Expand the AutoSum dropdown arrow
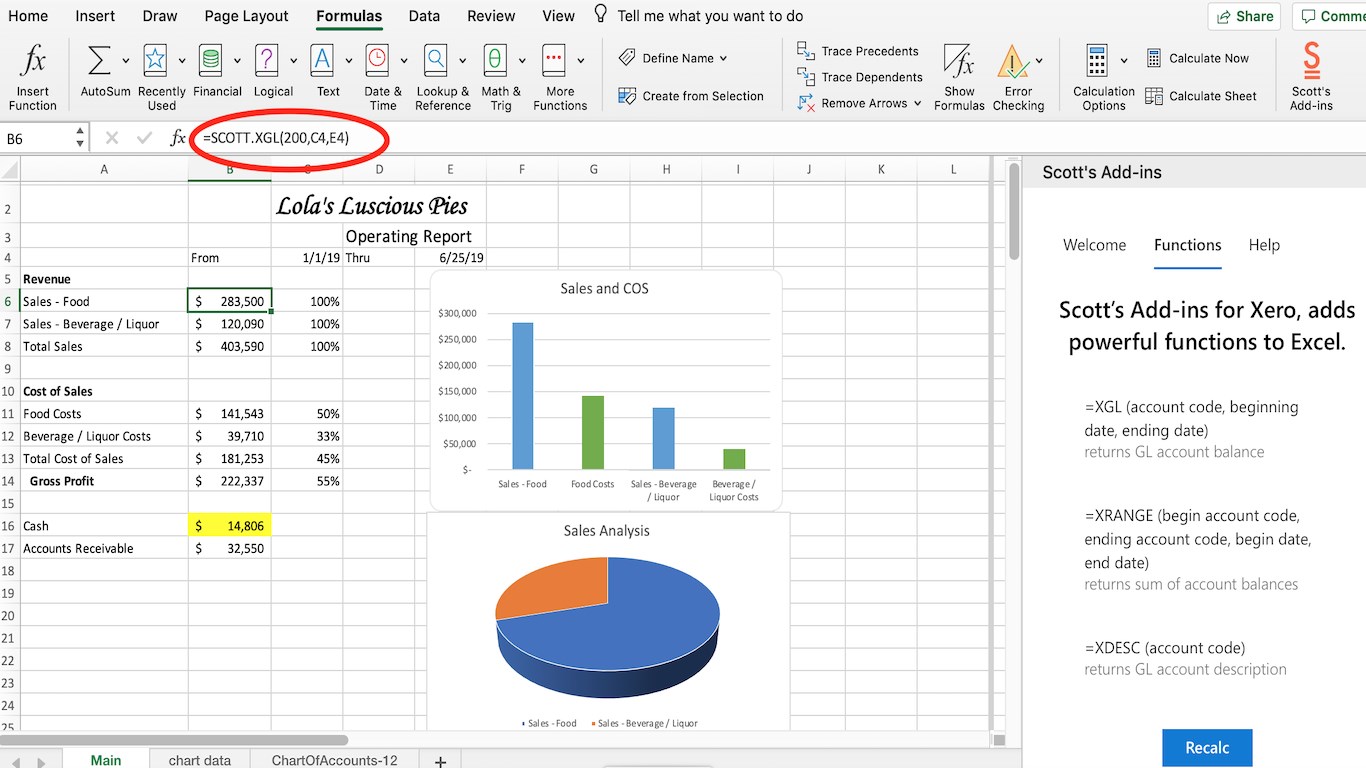The width and height of the screenshot is (1366, 768). [126, 61]
